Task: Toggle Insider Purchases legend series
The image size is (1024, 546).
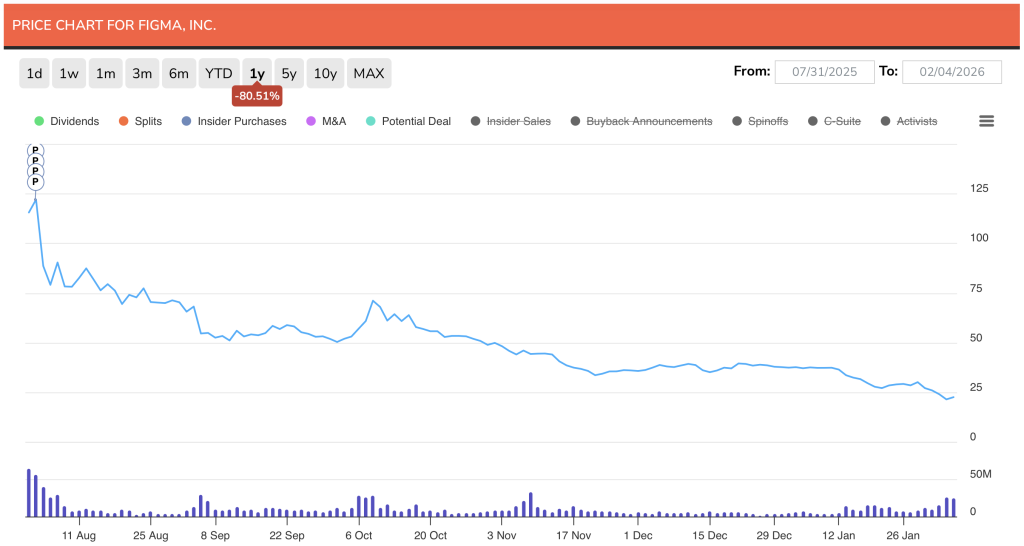Action: (x=234, y=121)
